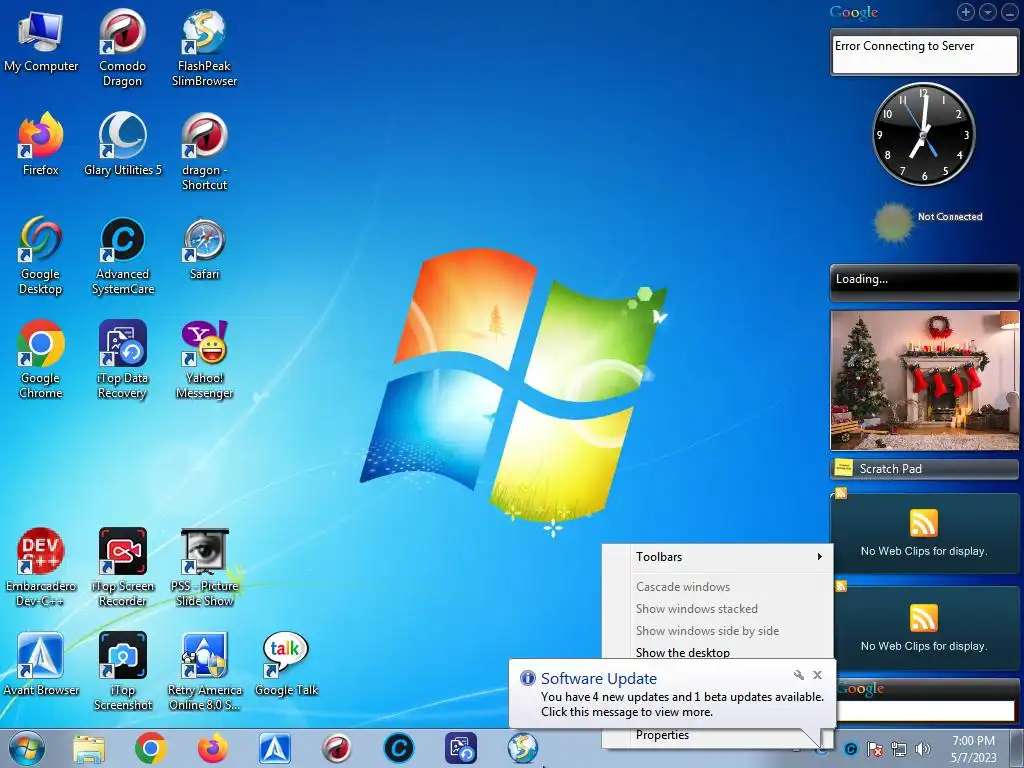Choose Properties in the taskbar menu
The image size is (1024, 768).
tap(662, 735)
